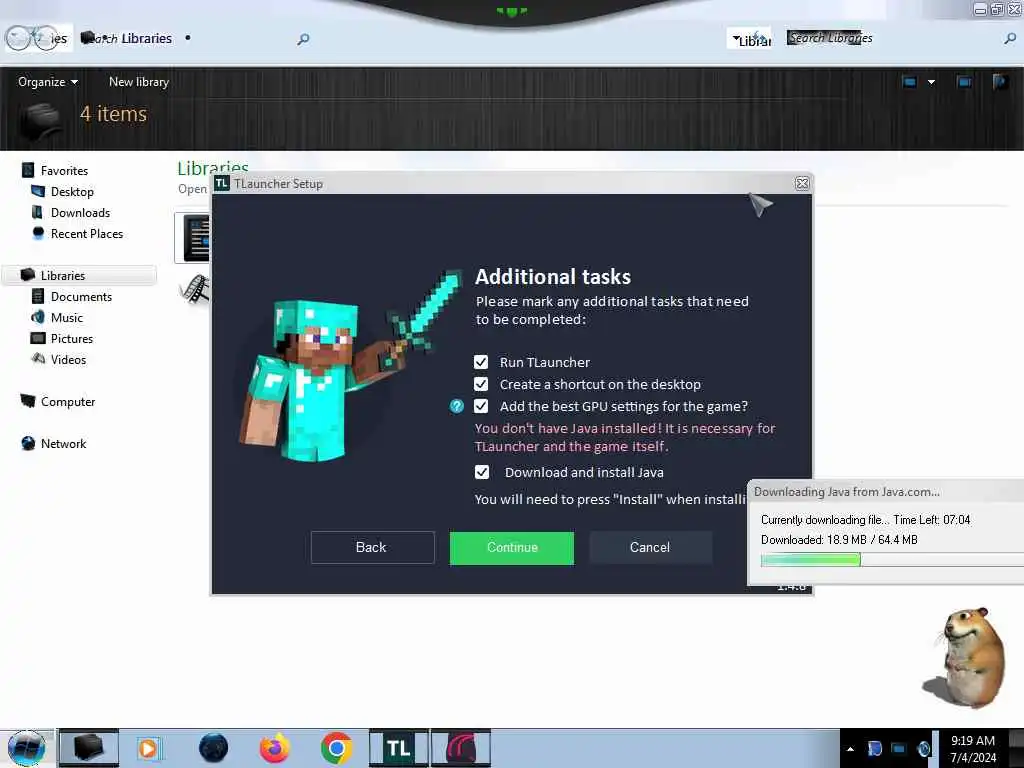The image size is (1024, 768).
Task: Click the back navigation arrow in Explorer
Action: tap(18, 39)
